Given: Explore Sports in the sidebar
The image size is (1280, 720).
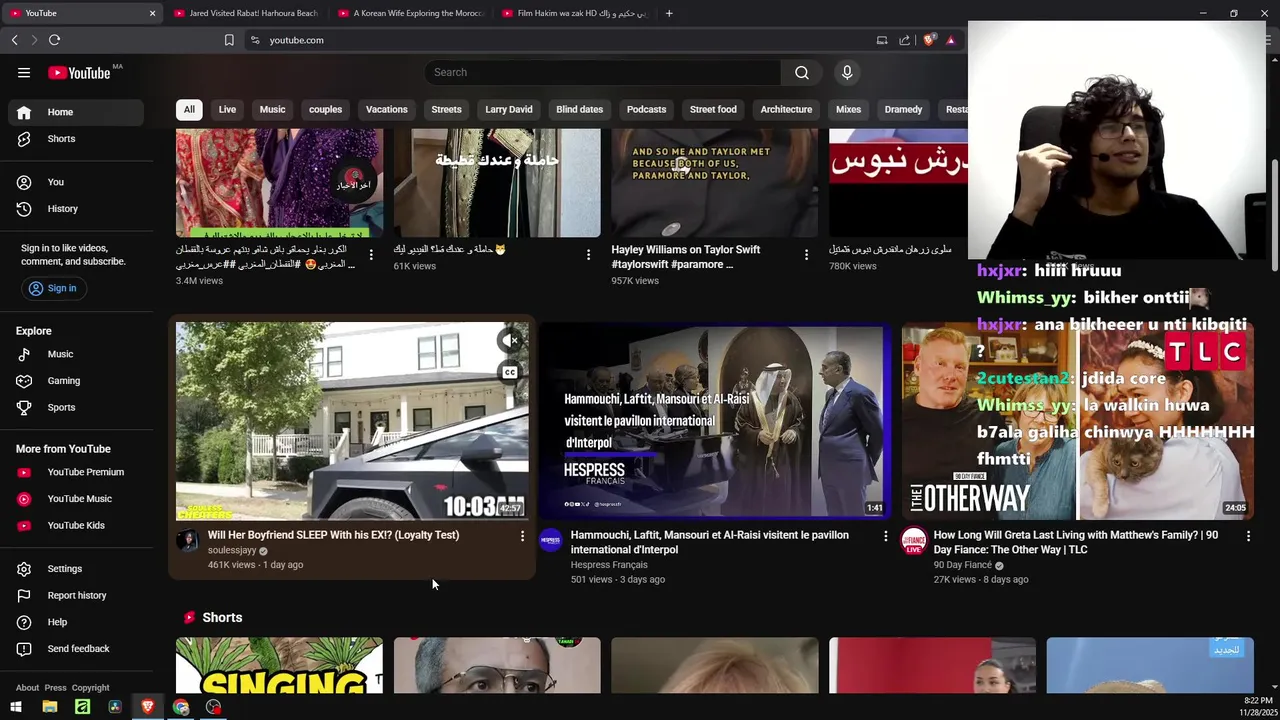Looking at the screenshot, I should (78, 408).
